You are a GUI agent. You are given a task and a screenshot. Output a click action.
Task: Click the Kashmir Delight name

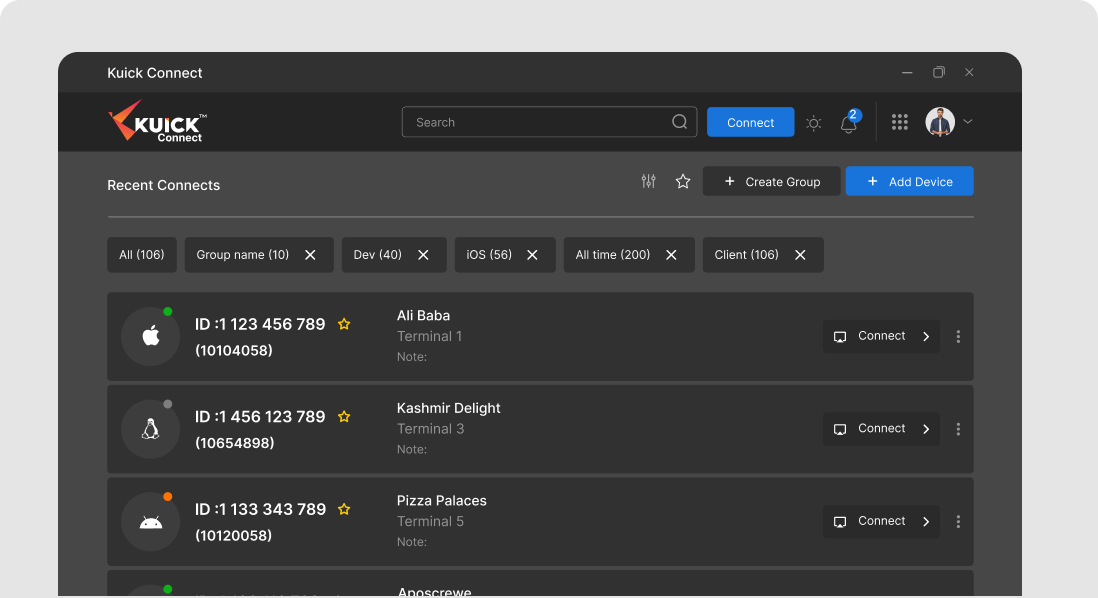(448, 408)
